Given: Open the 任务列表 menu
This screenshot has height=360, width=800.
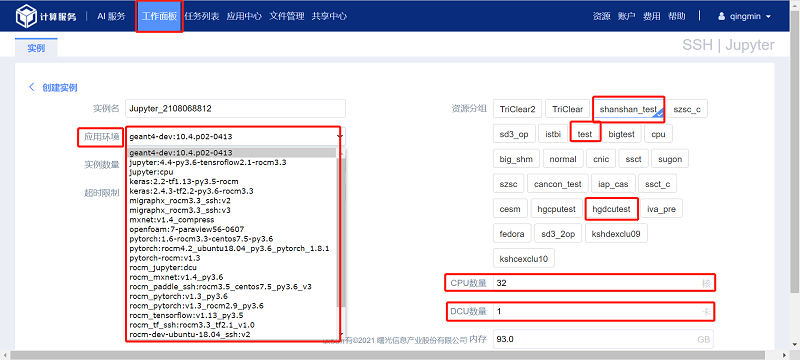Looking at the screenshot, I should (202, 16).
